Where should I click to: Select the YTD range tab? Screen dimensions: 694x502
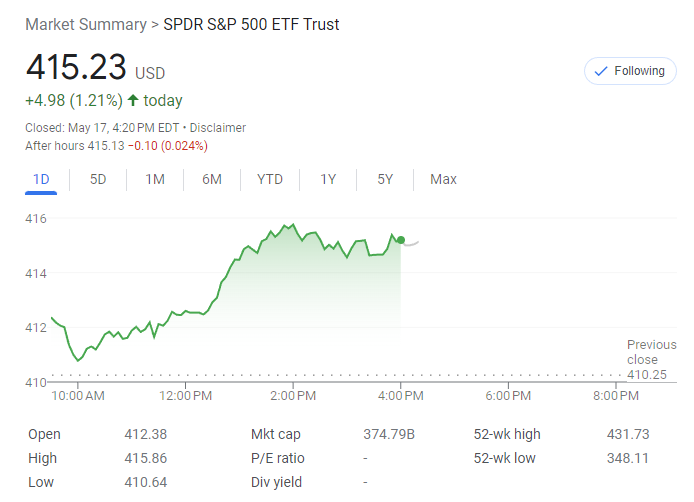click(270, 179)
